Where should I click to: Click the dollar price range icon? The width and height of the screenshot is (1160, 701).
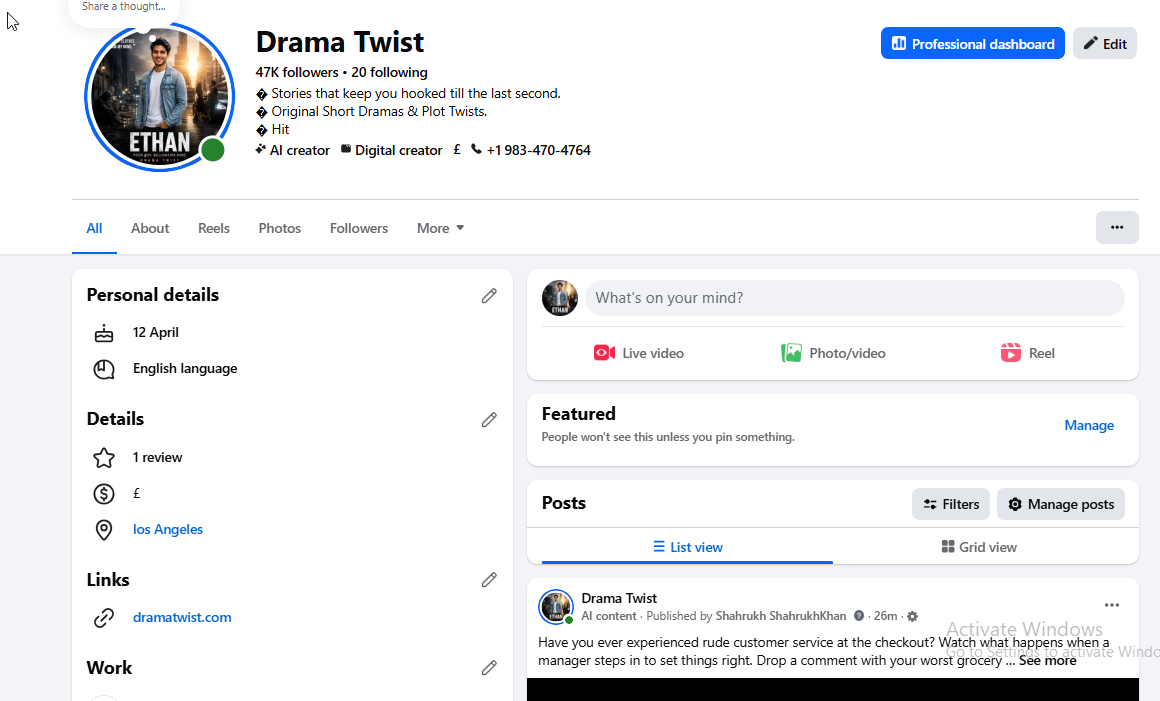[x=104, y=493]
